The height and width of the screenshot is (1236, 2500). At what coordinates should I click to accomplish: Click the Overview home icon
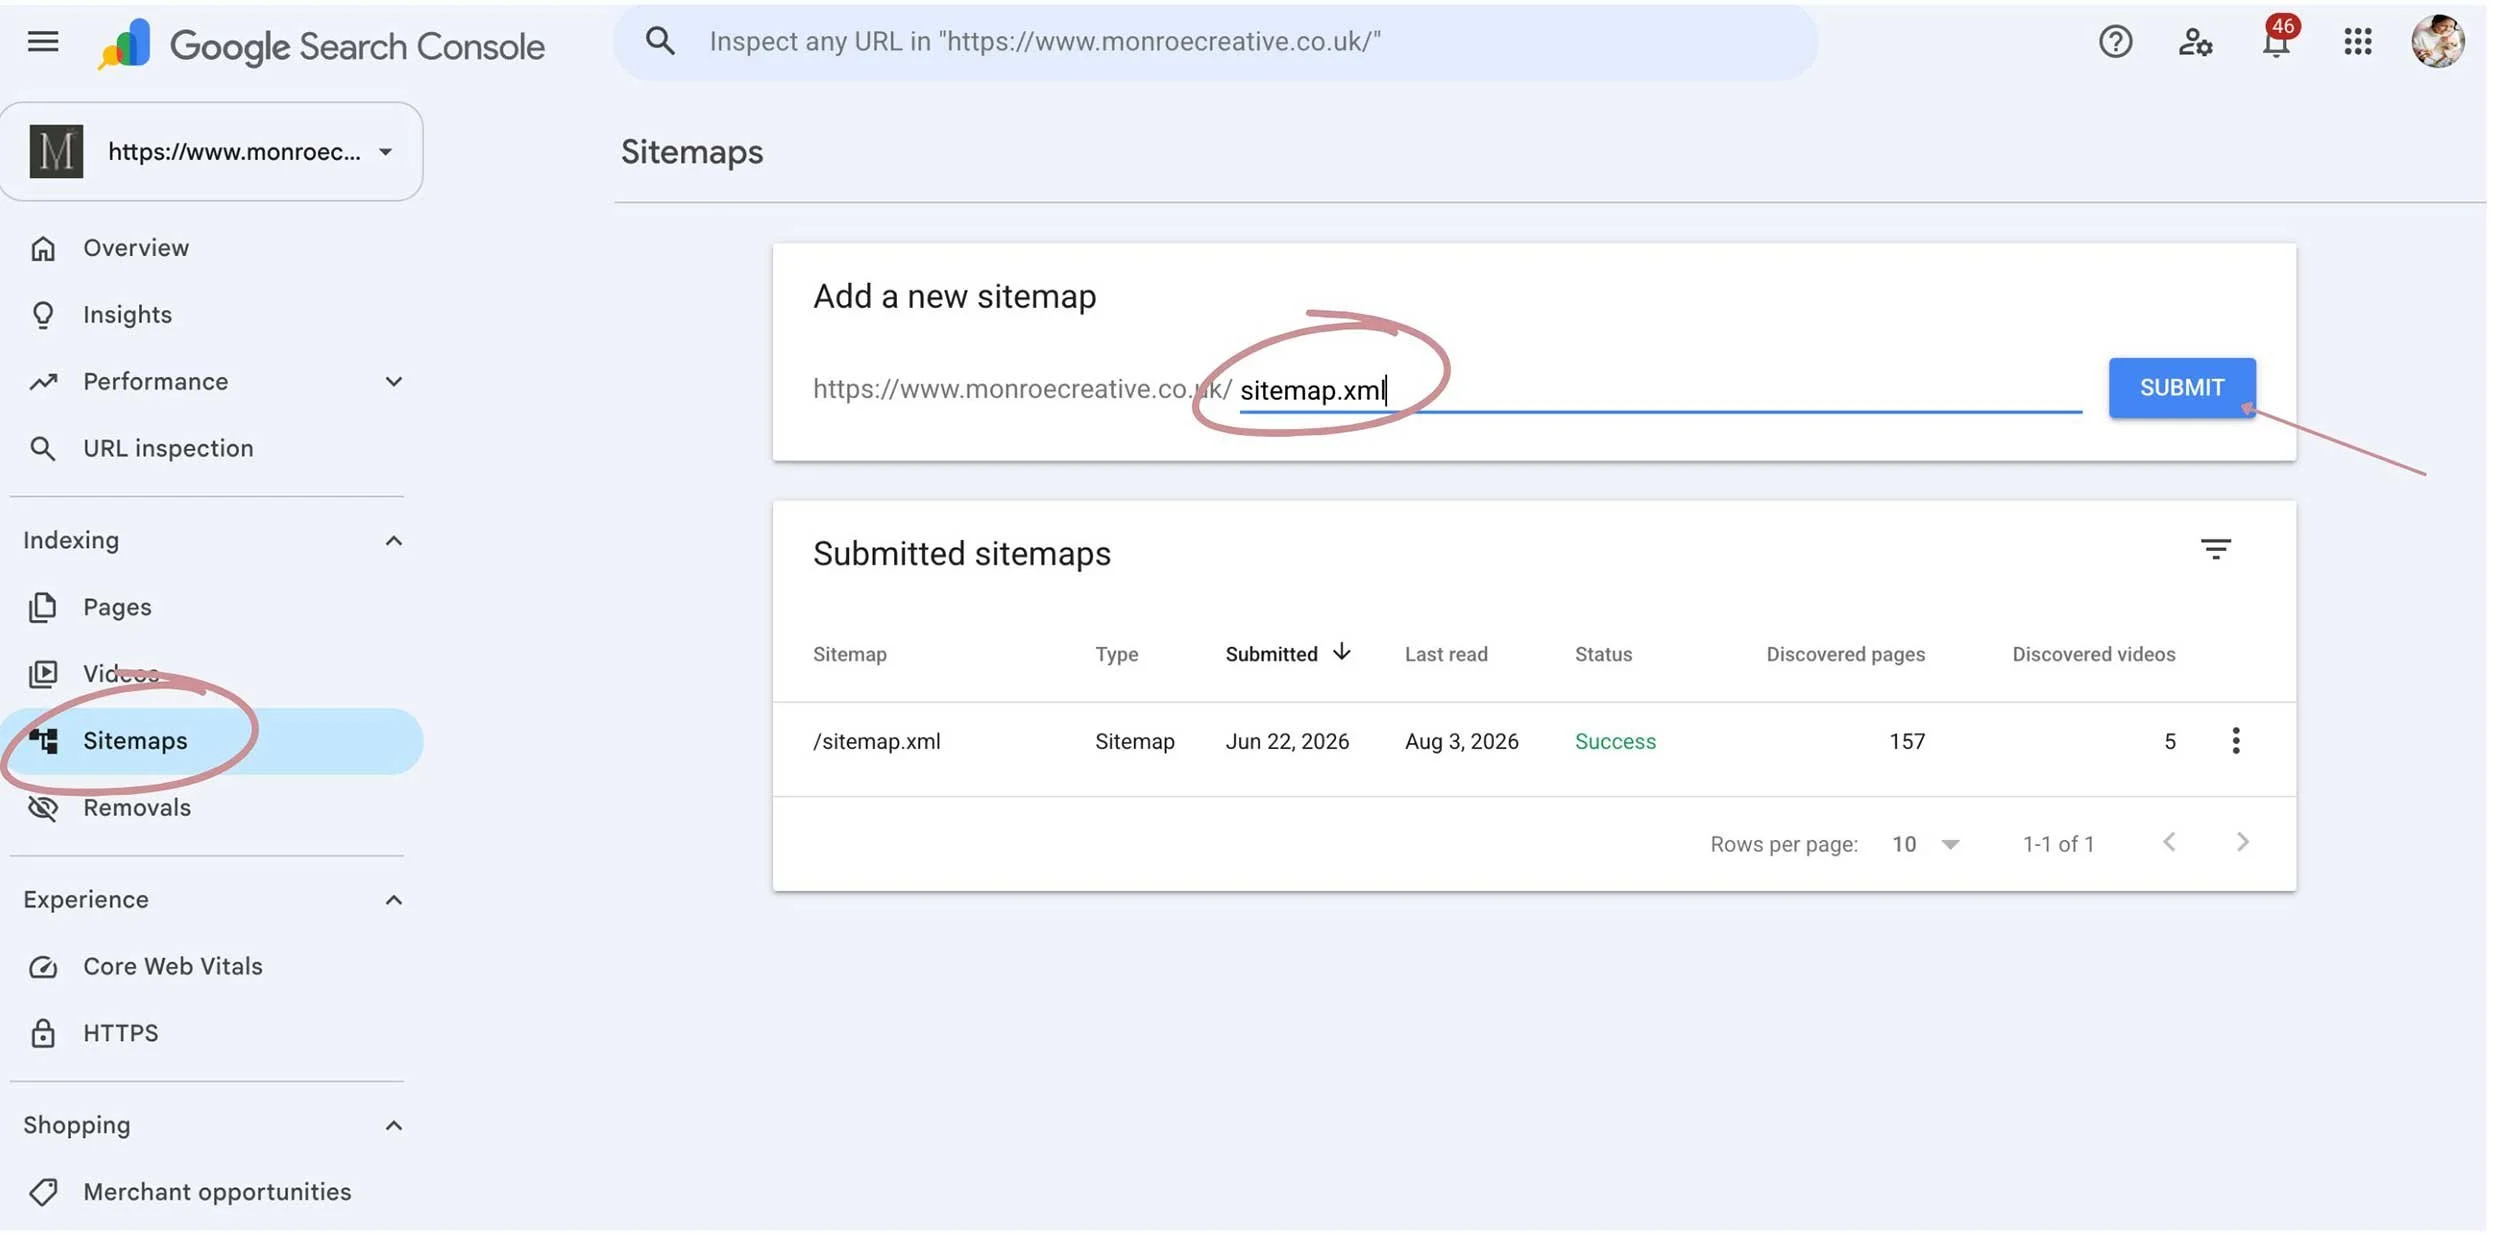click(43, 248)
